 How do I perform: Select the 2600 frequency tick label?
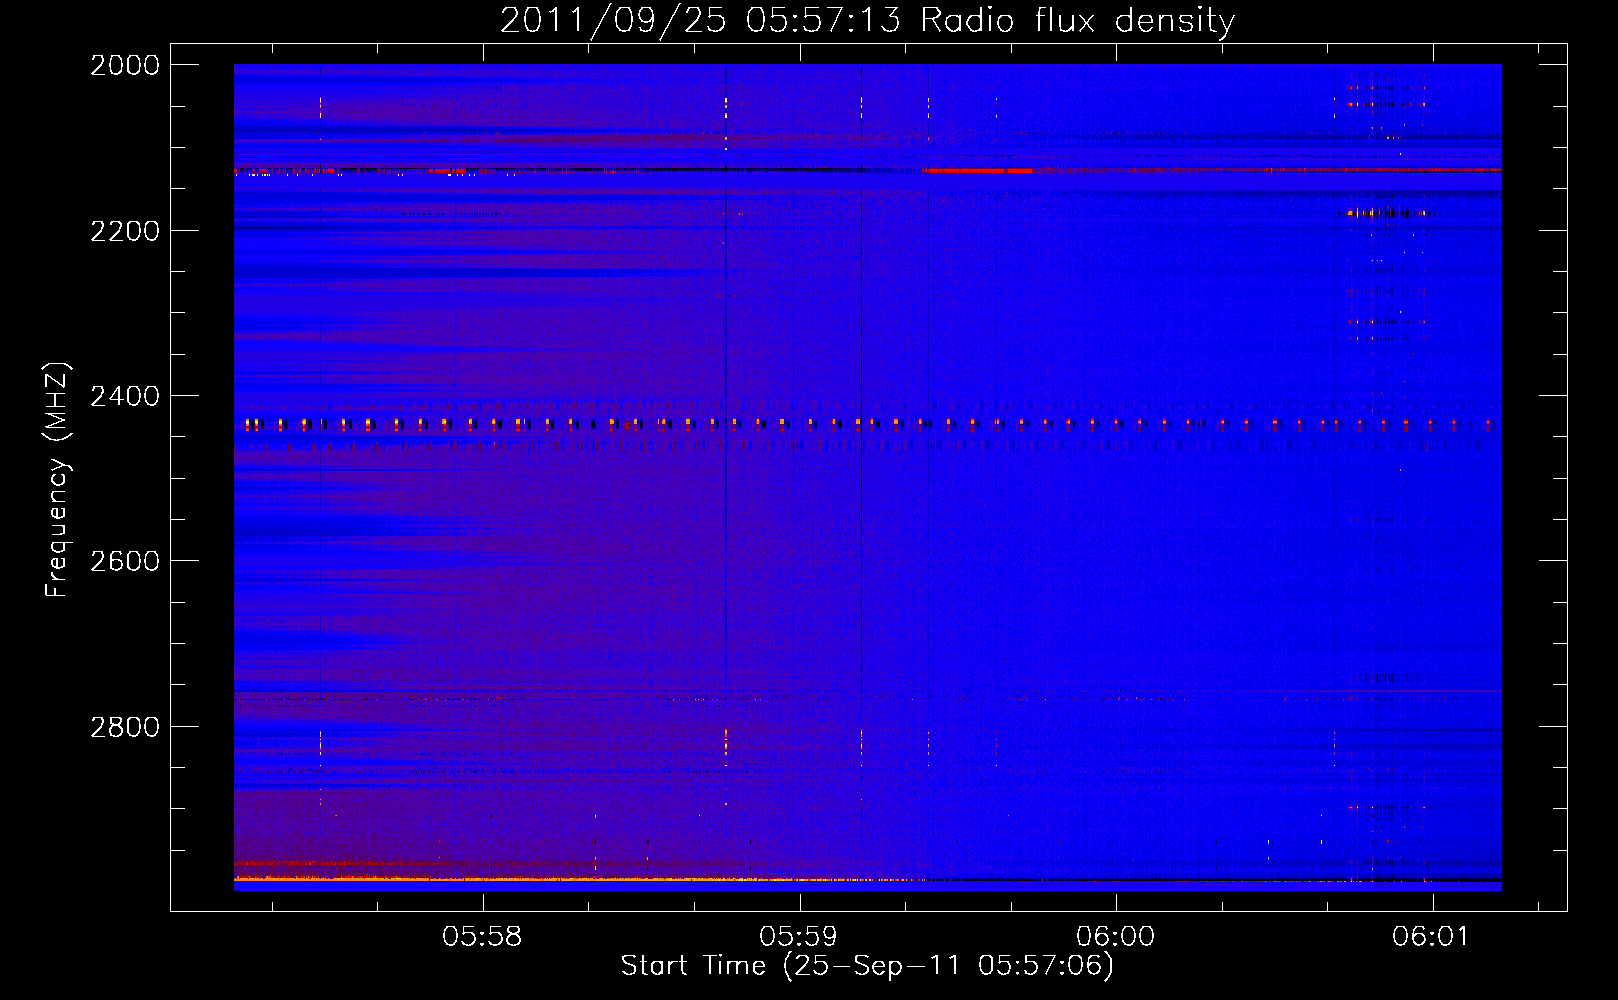(x=125, y=561)
